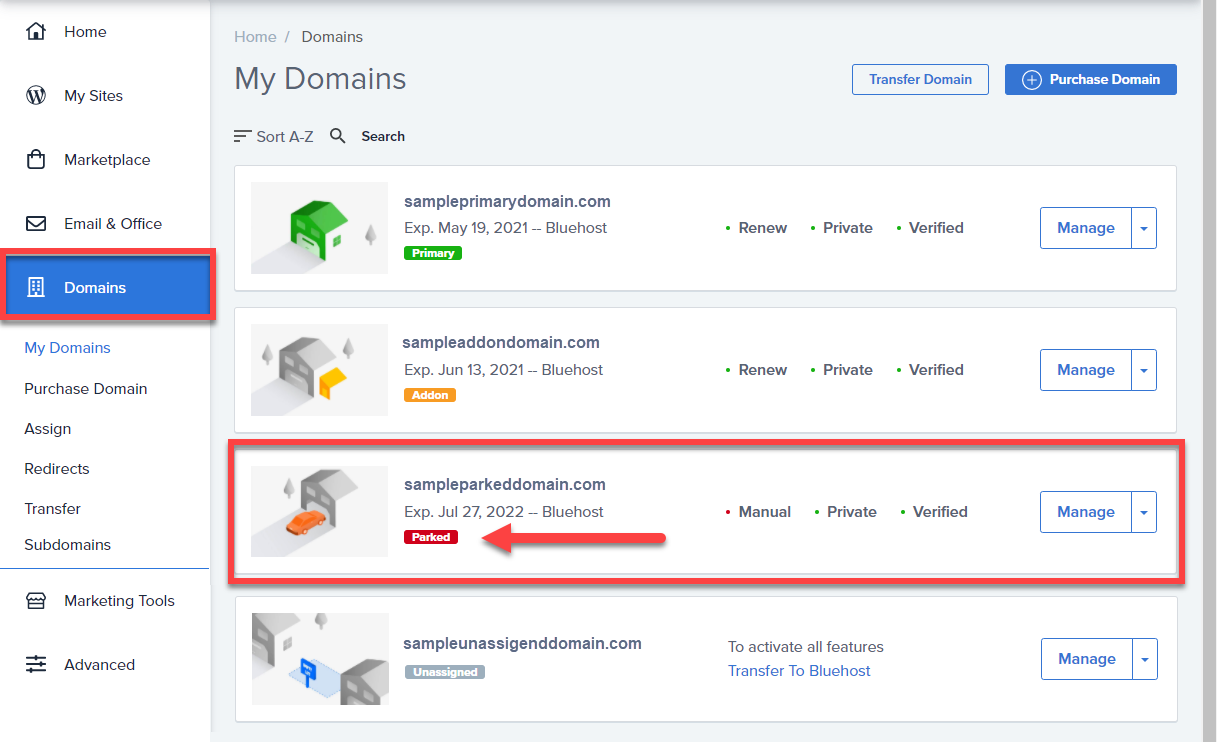Click the green Primary badge
This screenshot has height=742, width=1217.
coord(433,253)
